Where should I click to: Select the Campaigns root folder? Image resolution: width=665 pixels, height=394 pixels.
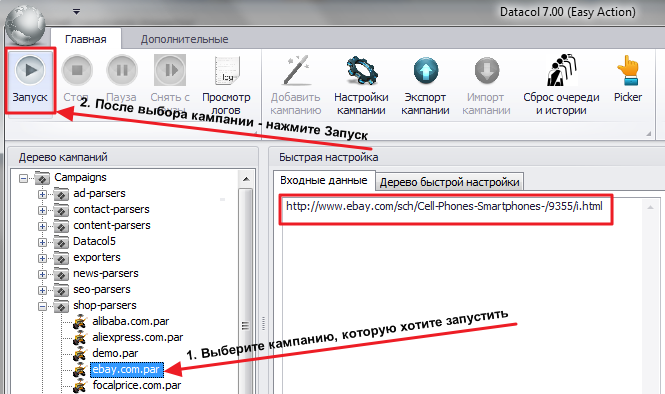(x=80, y=177)
